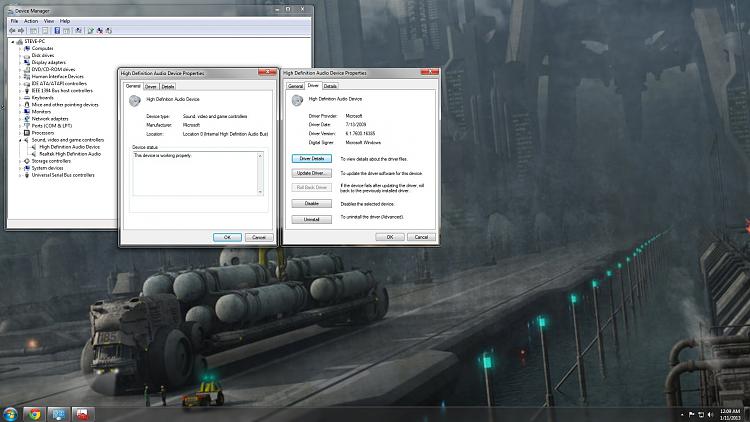Click the Scan for hardware changes toolbar icon

click(x=78, y=31)
